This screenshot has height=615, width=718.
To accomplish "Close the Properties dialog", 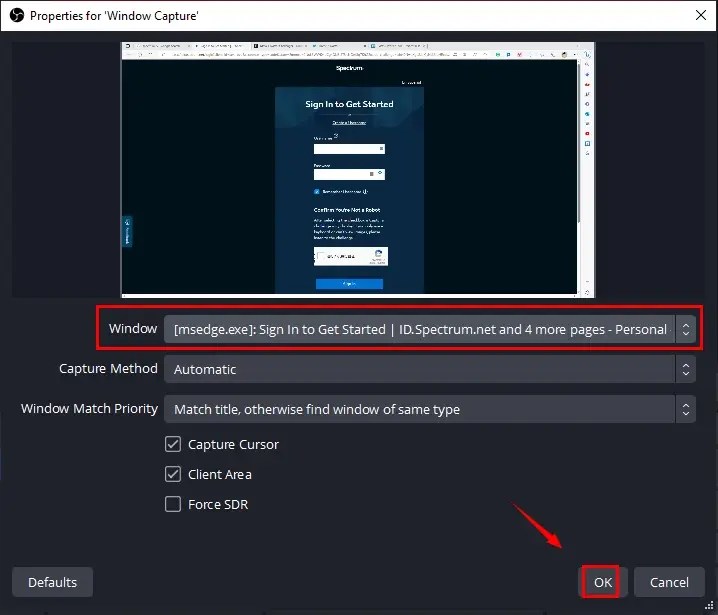I will 701,15.
